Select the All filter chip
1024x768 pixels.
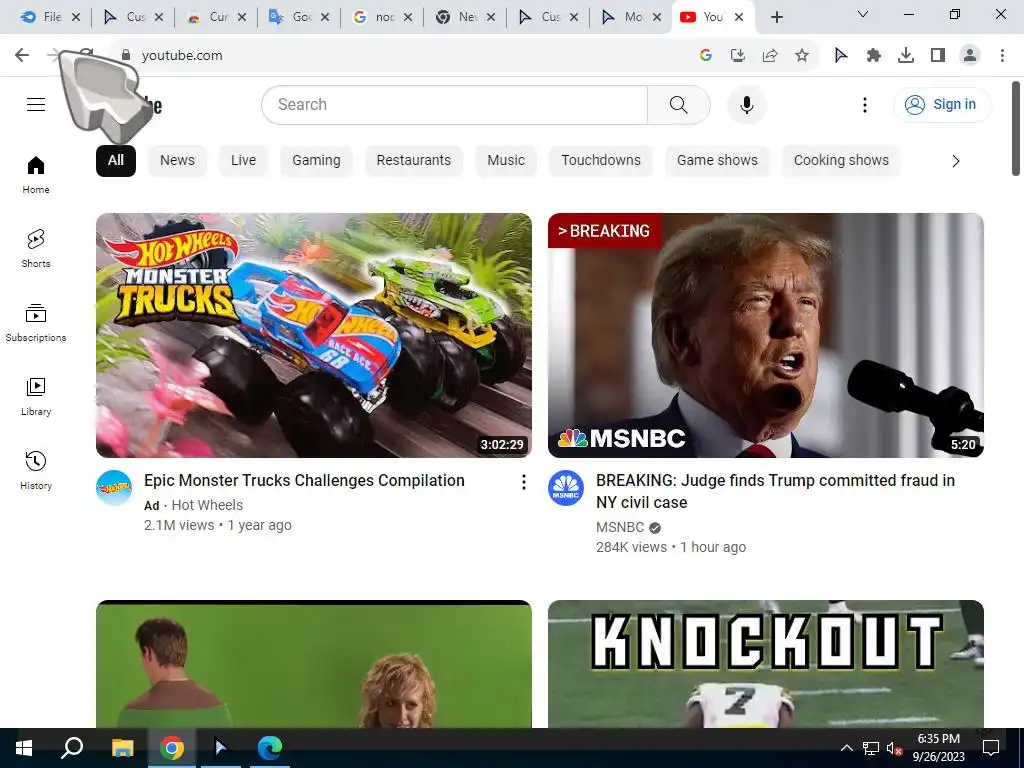coord(116,161)
